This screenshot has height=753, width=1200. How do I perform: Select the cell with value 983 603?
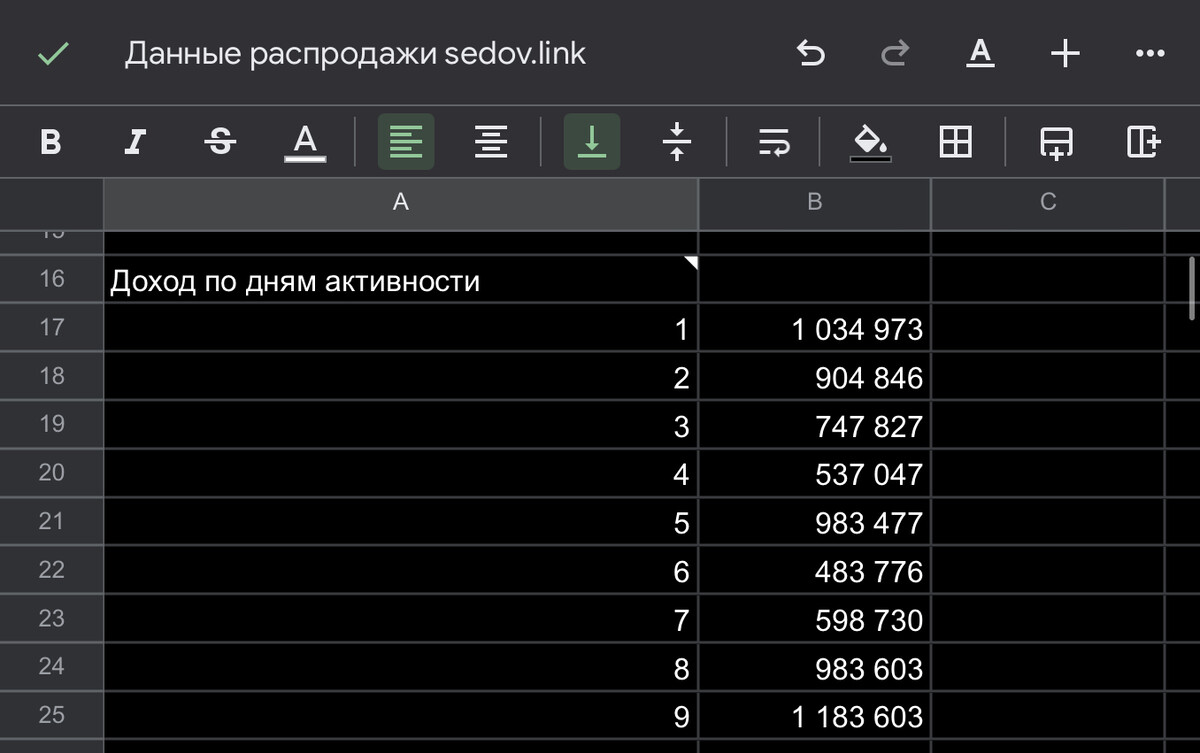[x=814, y=668]
